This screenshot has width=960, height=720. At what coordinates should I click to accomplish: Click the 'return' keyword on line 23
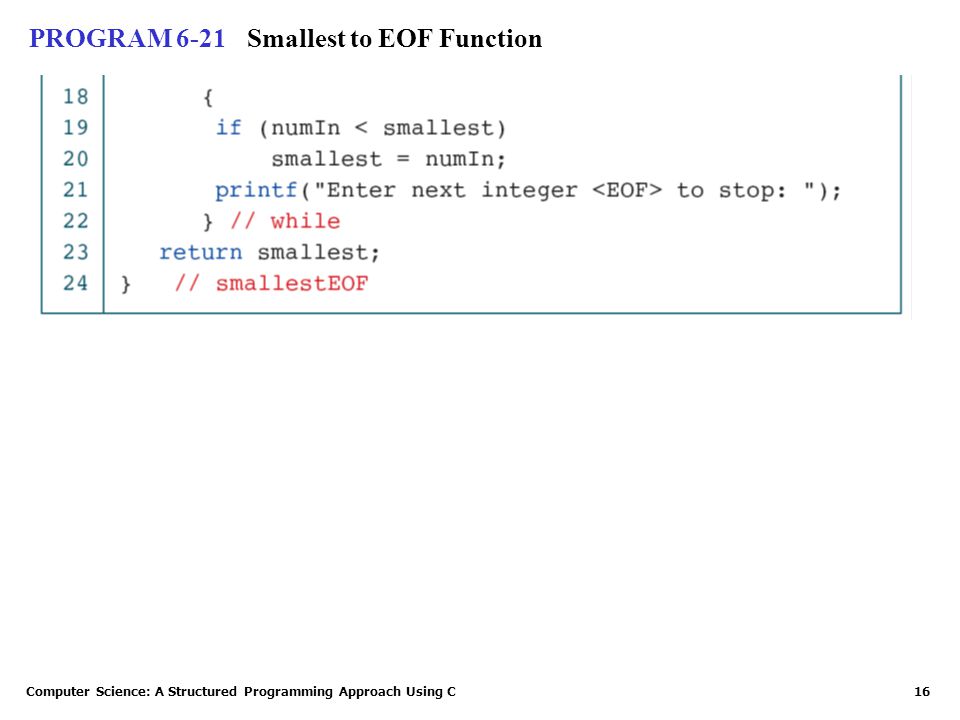coord(201,252)
